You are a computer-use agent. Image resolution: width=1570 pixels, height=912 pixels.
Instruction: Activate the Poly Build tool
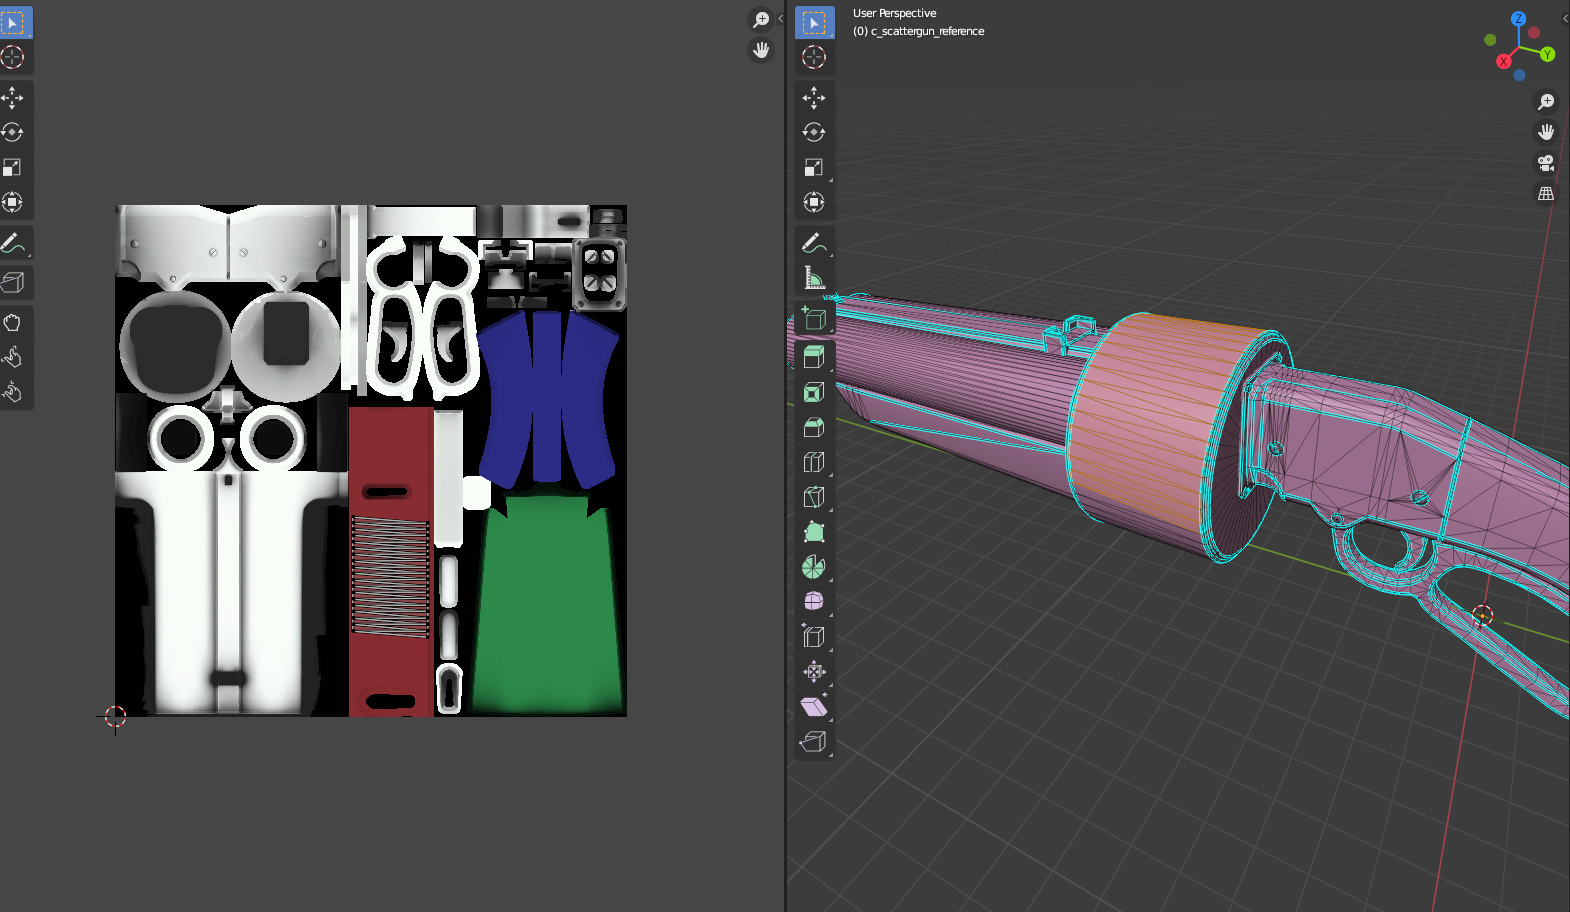tap(814, 532)
